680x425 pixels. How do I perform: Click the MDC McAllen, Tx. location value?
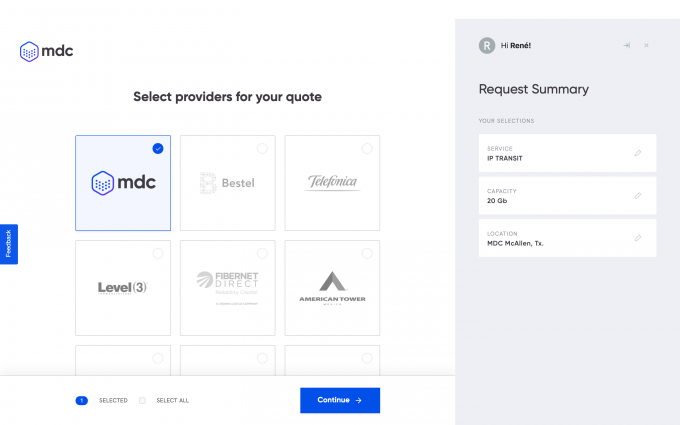(x=515, y=243)
